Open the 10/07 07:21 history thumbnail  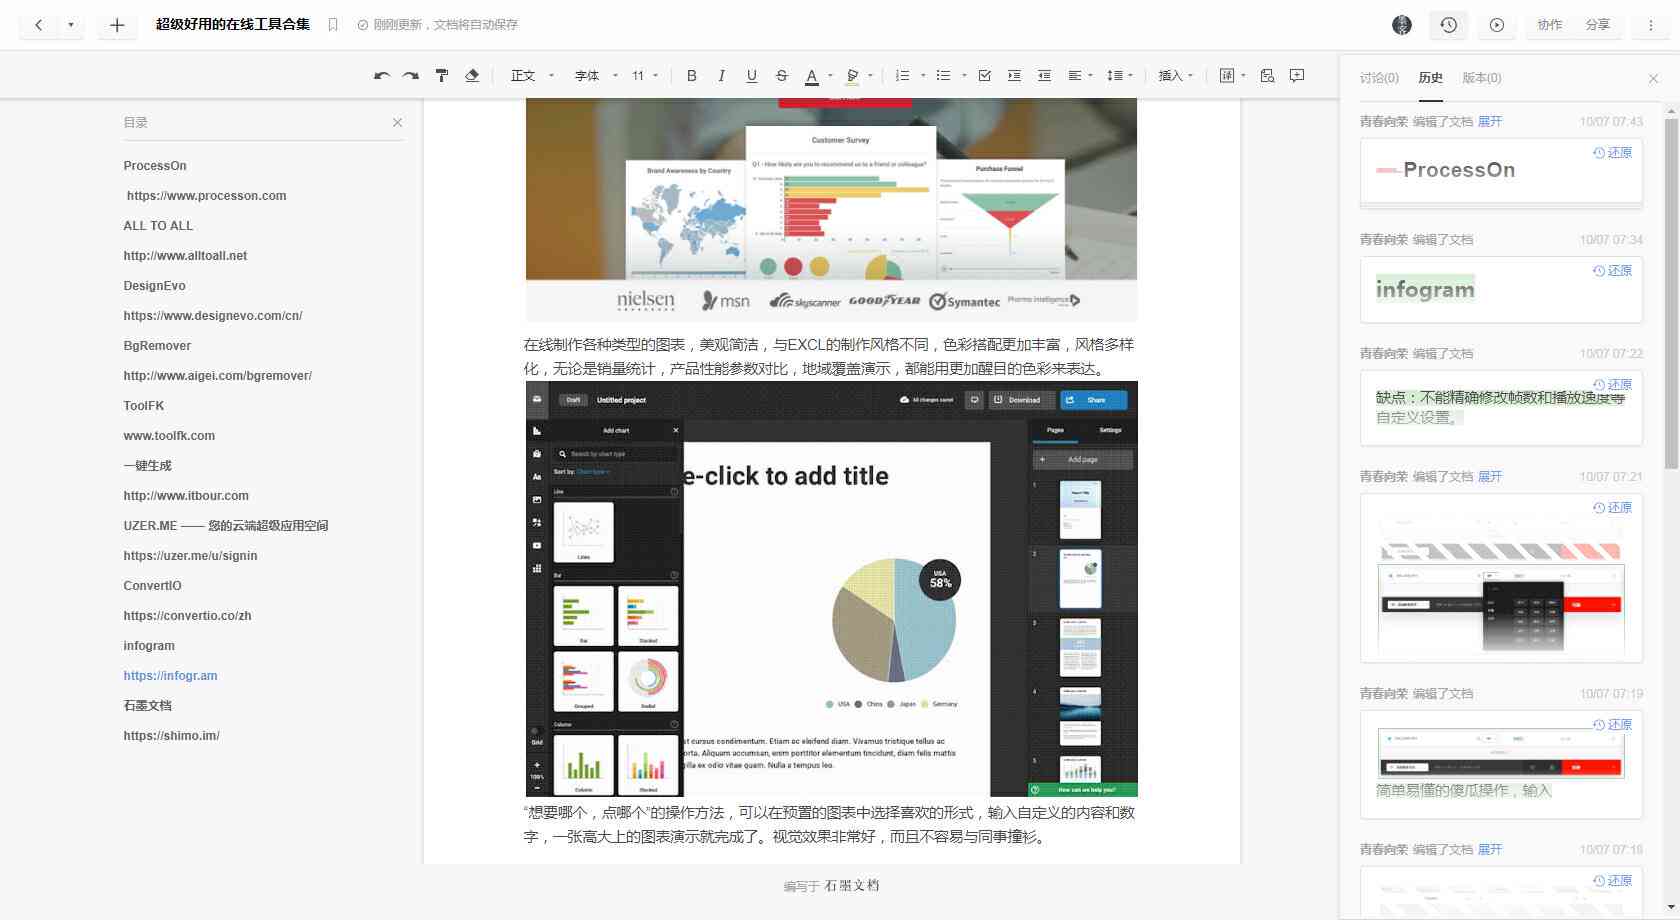1501,578
